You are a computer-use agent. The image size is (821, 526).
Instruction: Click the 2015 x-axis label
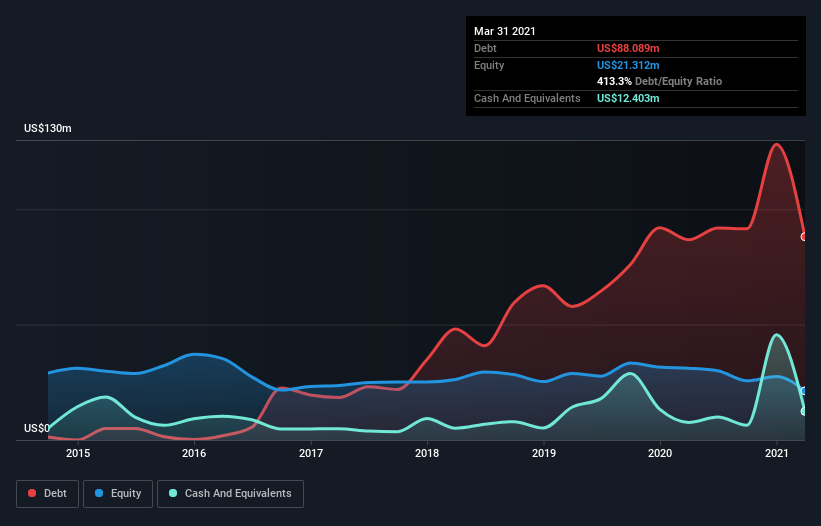[77, 453]
